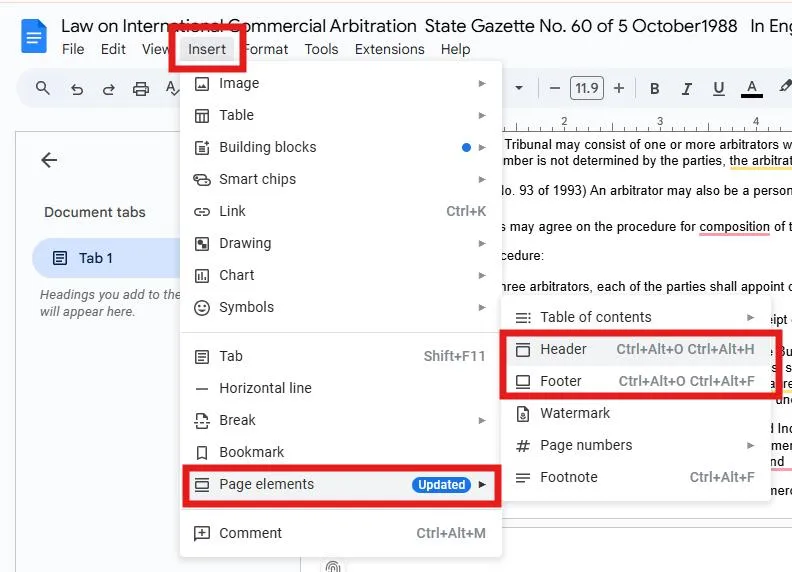Viewport: 792px width, 572px height.
Task: Open the Page elements submenu
Action: pyautogui.click(x=341, y=485)
